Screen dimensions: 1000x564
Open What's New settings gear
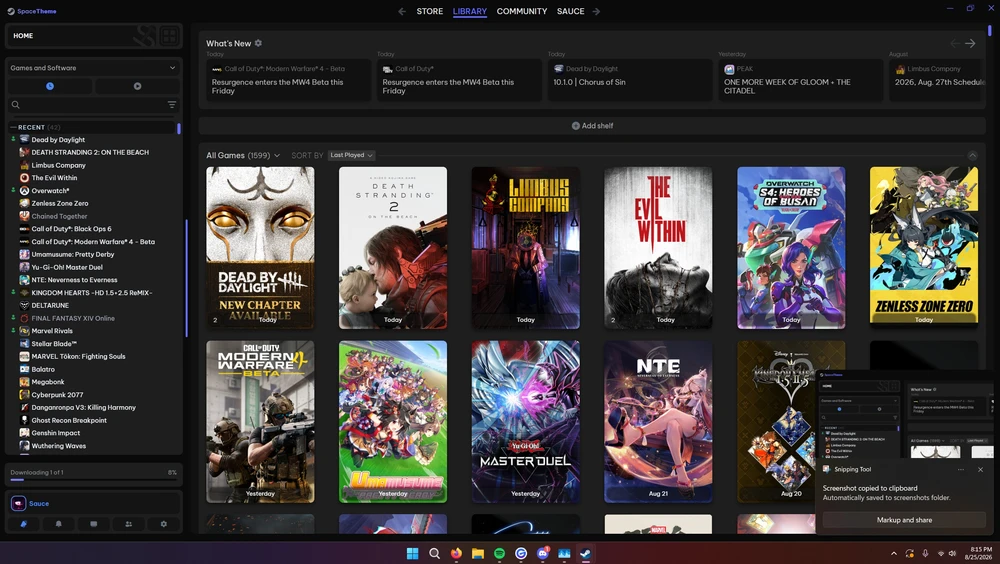coord(258,43)
